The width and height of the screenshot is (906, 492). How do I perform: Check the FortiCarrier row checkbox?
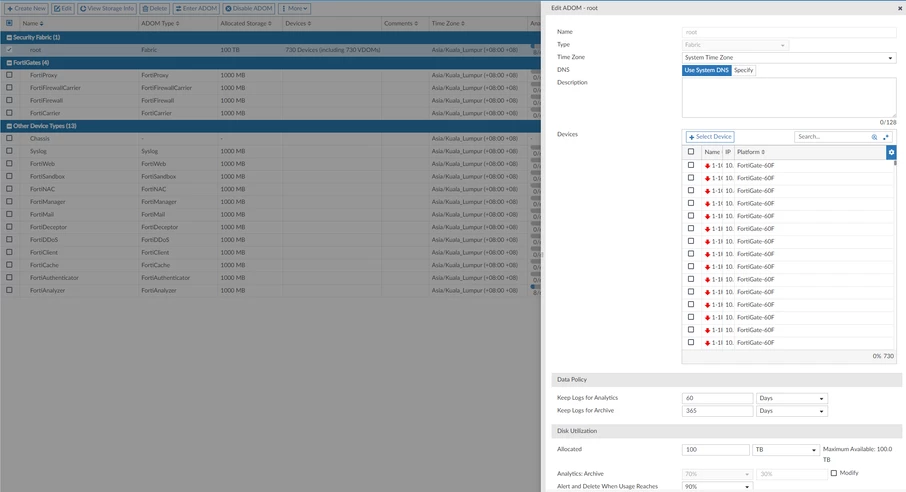coord(9,113)
